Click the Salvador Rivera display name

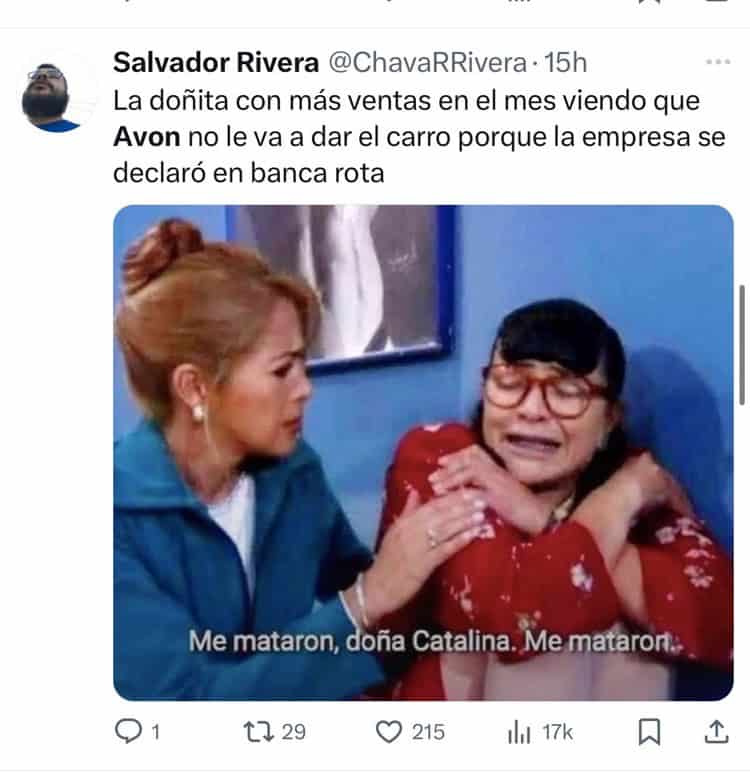coord(216,63)
